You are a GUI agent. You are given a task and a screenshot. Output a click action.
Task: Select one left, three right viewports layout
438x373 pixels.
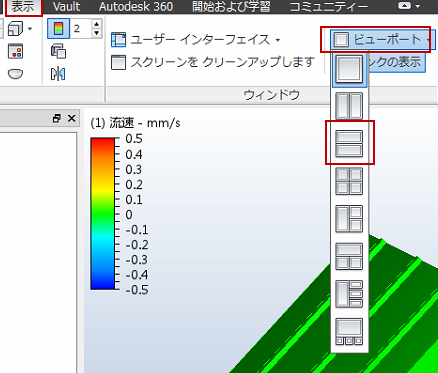(x=349, y=294)
